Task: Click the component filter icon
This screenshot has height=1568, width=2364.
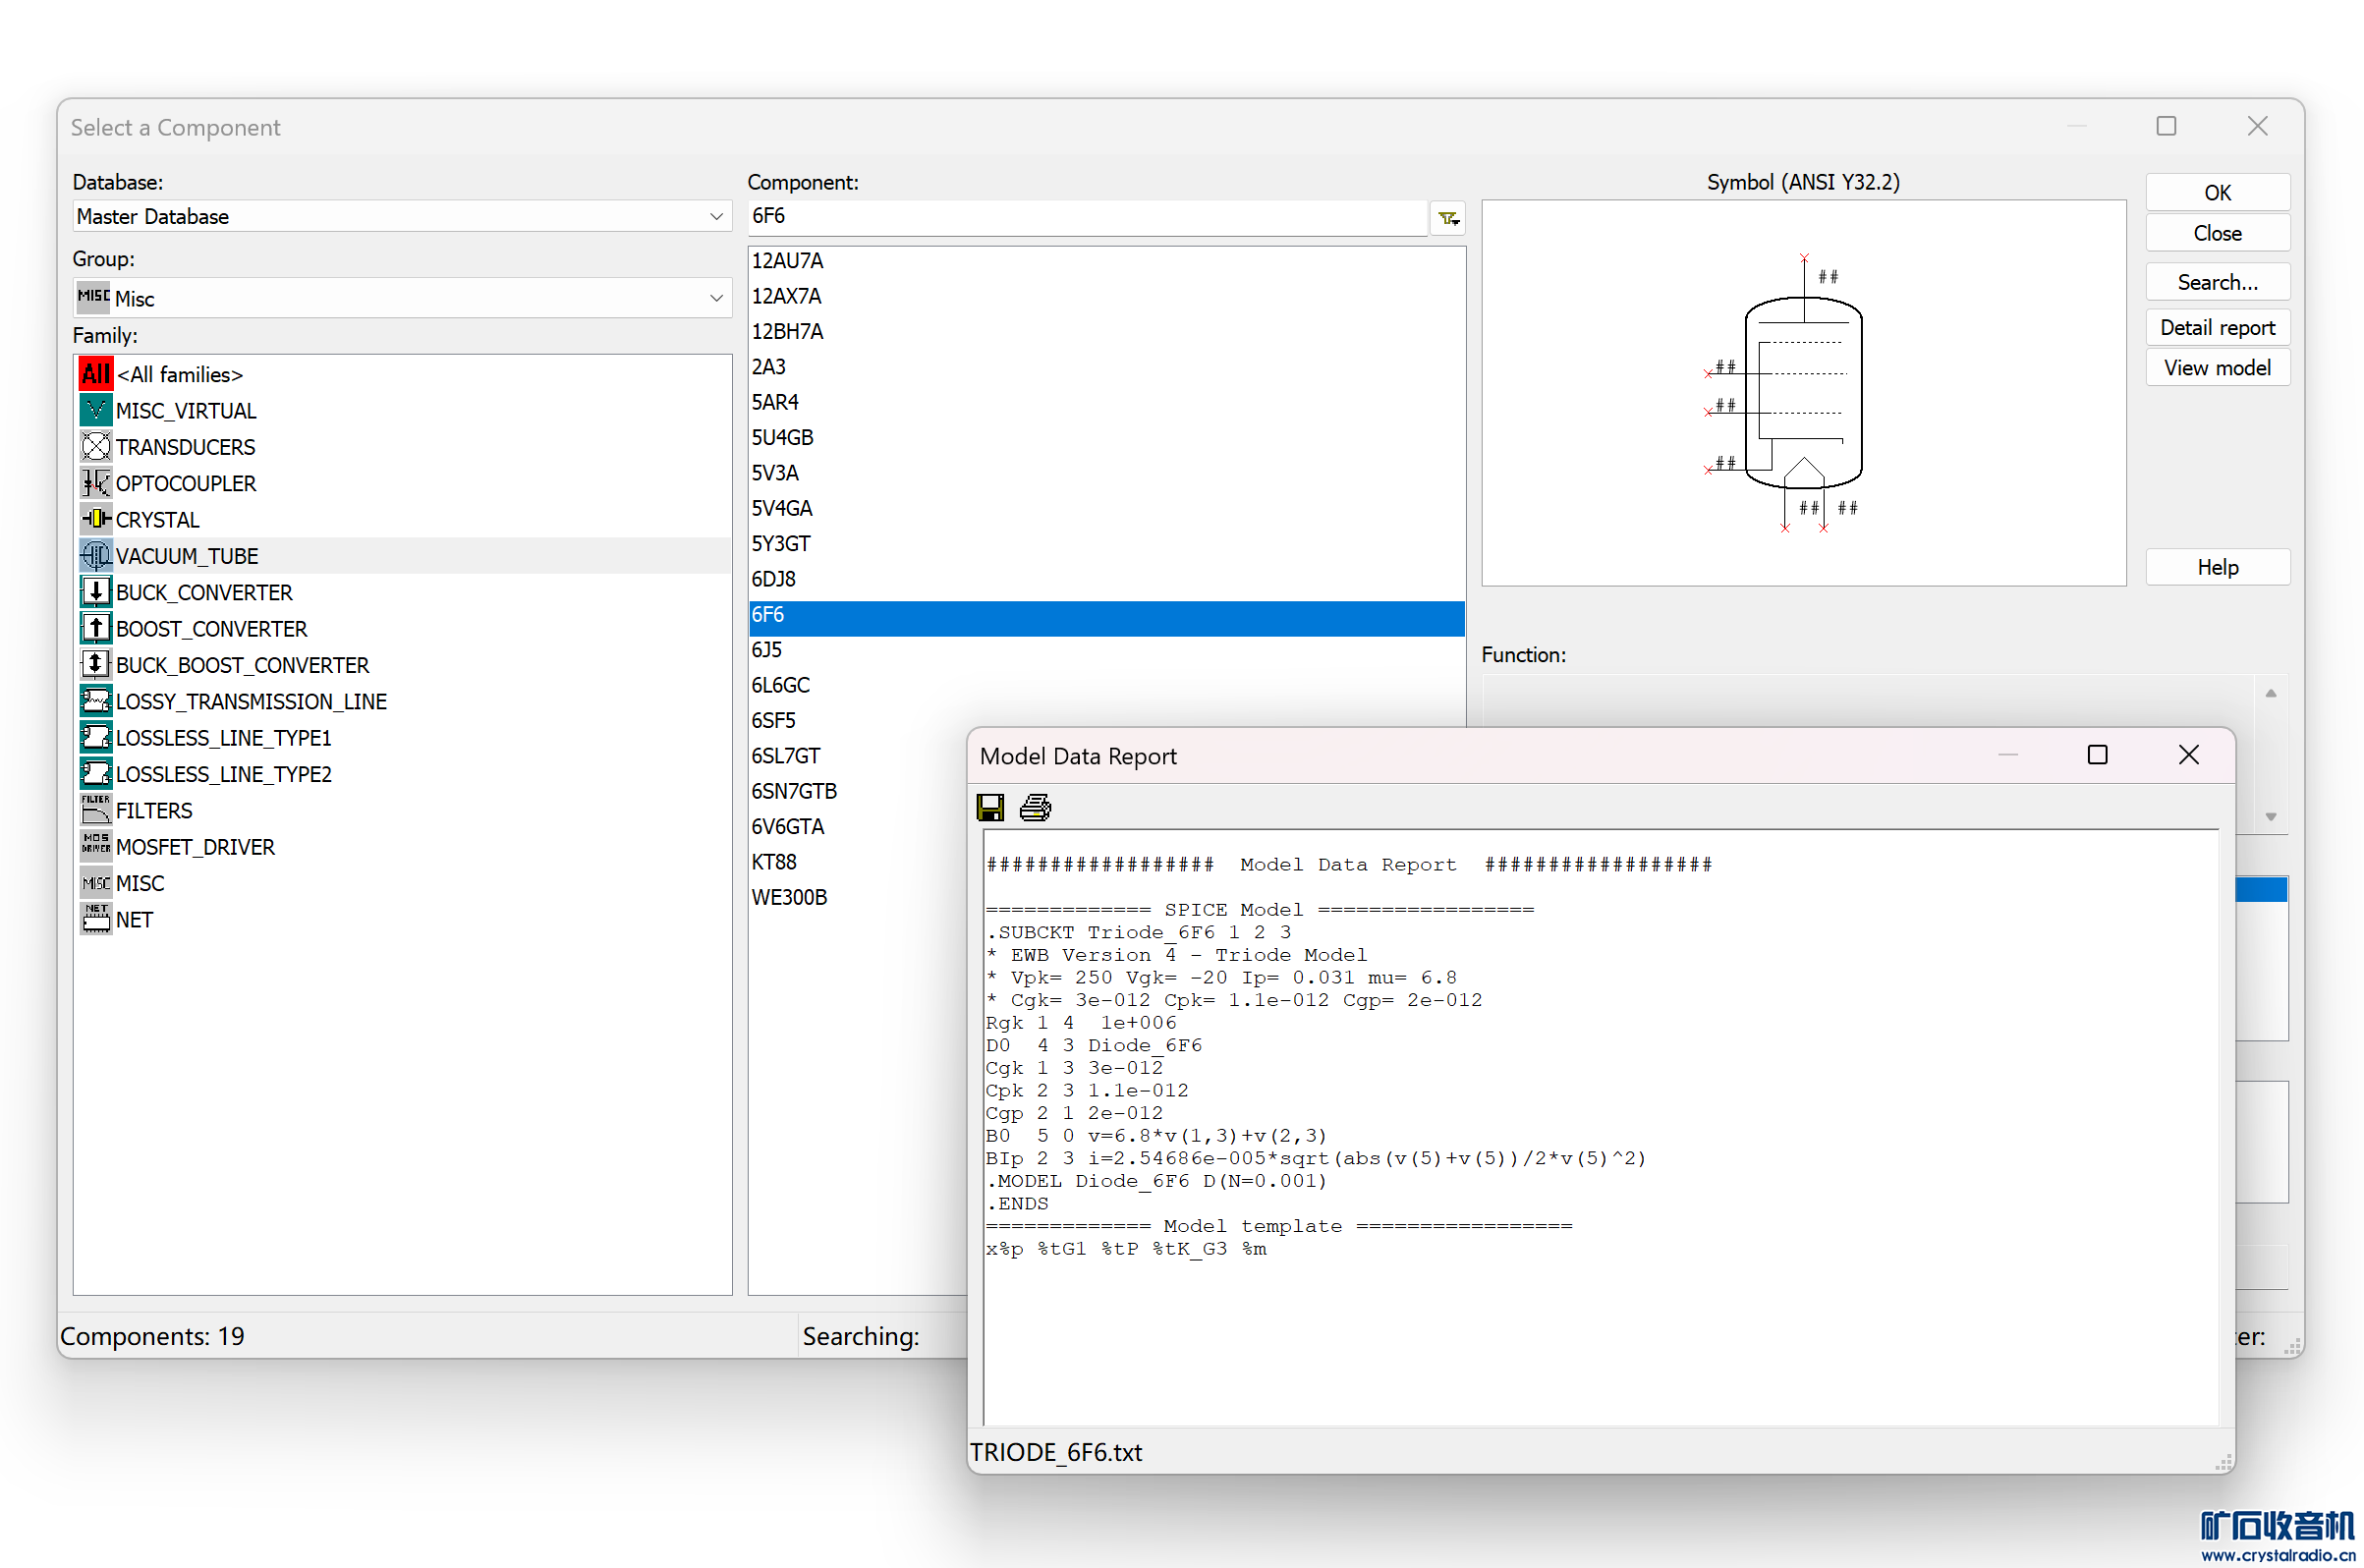Action: coord(1447,218)
